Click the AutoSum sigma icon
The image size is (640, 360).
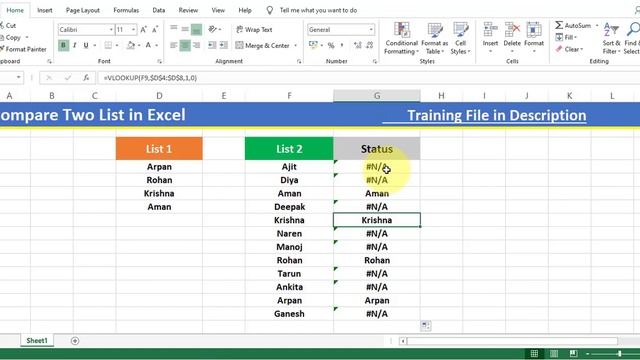[x=559, y=25]
